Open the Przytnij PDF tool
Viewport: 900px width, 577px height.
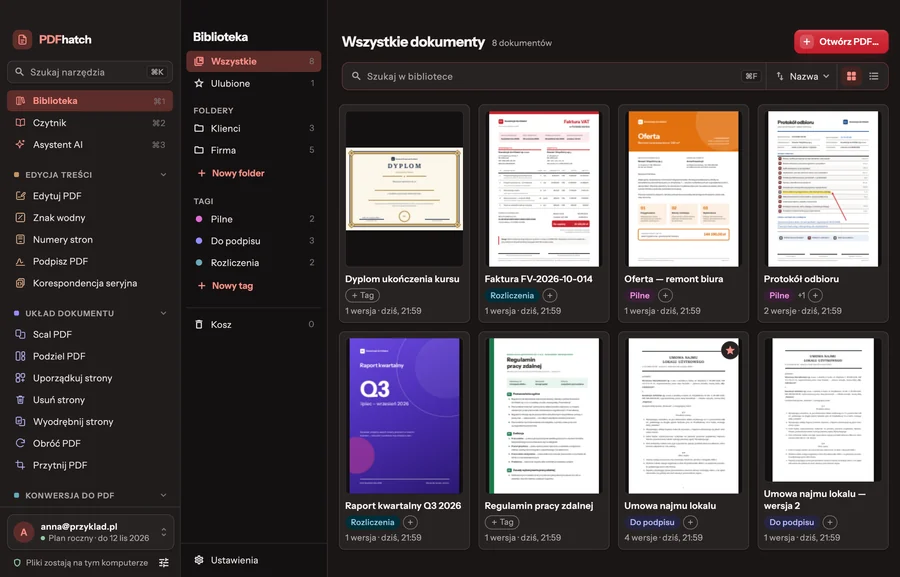click(90, 465)
